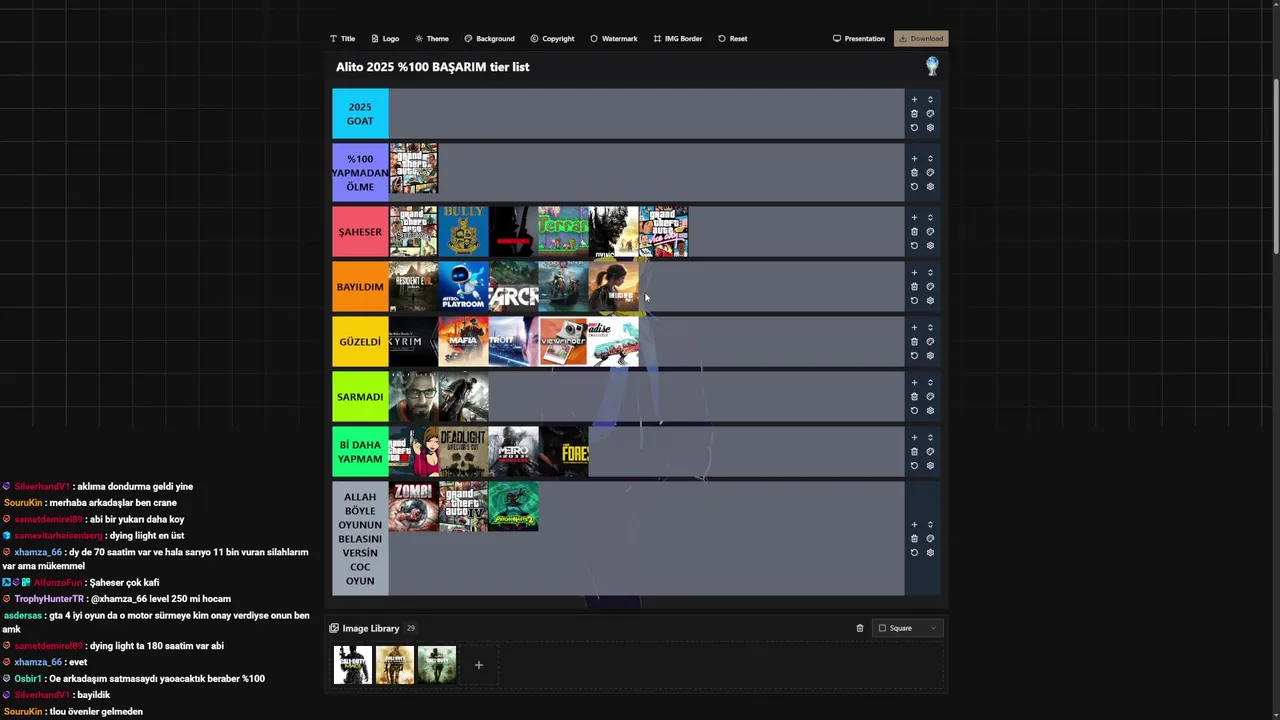The height and width of the screenshot is (720, 1280).
Task: Open the ŞAHESER row settings gear
Action: click(x=930, y=246)
